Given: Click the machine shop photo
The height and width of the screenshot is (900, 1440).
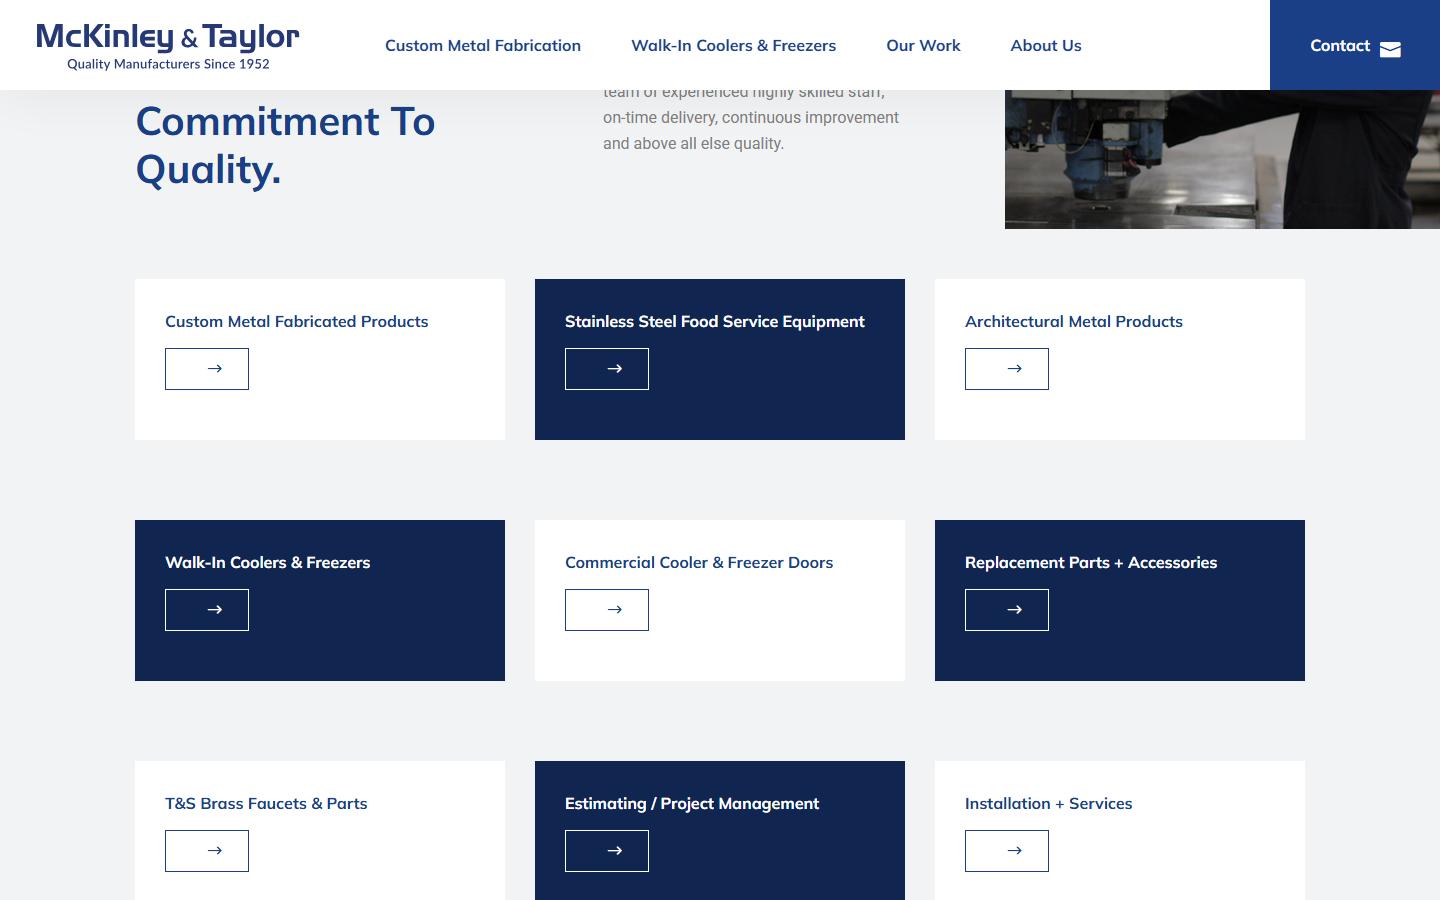Looking at the screenshot, I should (x=1222, y=159).
